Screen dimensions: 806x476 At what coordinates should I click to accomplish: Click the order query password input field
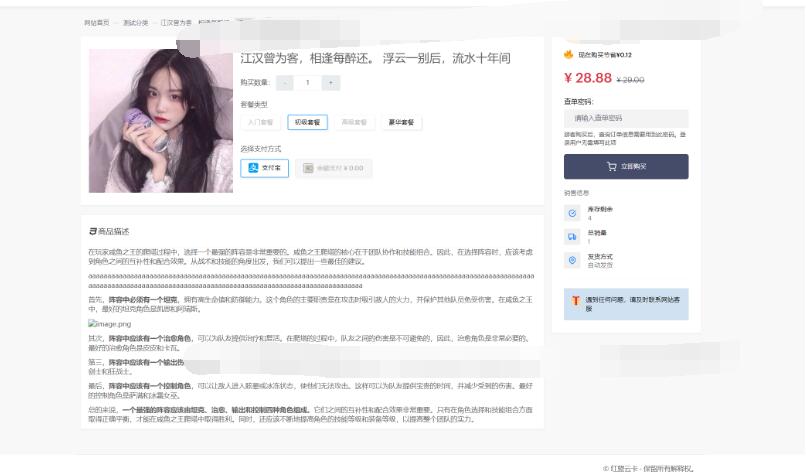click(625, 118)
